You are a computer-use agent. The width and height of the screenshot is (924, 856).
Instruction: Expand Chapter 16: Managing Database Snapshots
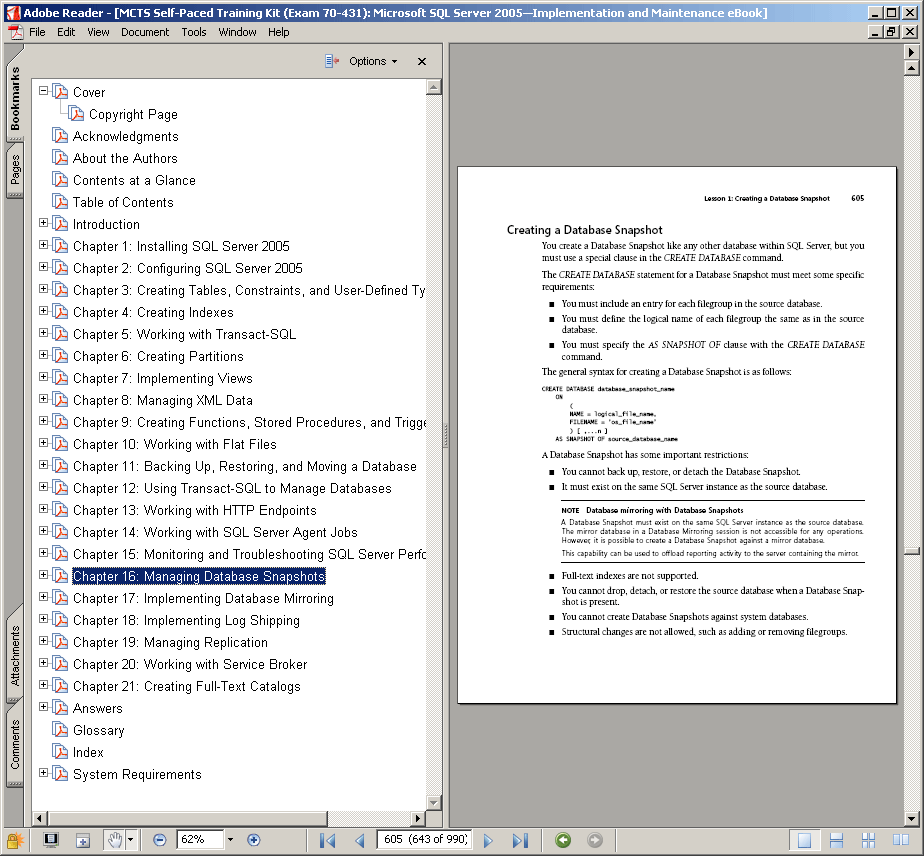tap(44, 574)
